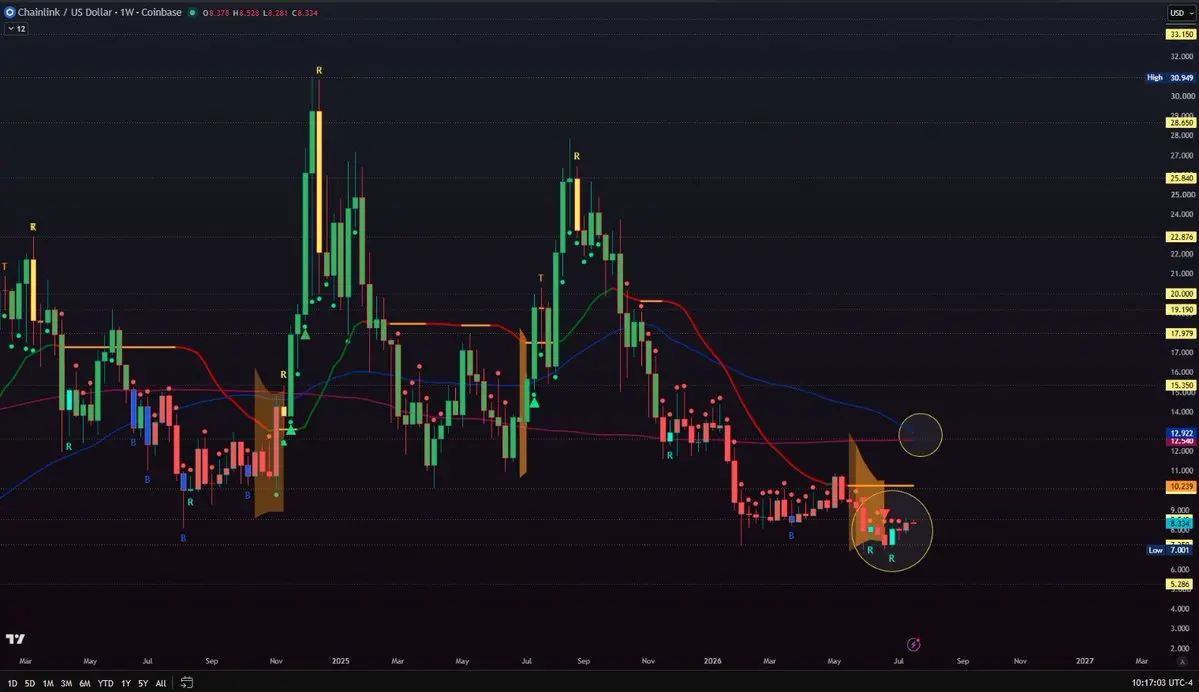1199x692 pixels.
Task: Select the 5D date range
Action: 30,684
